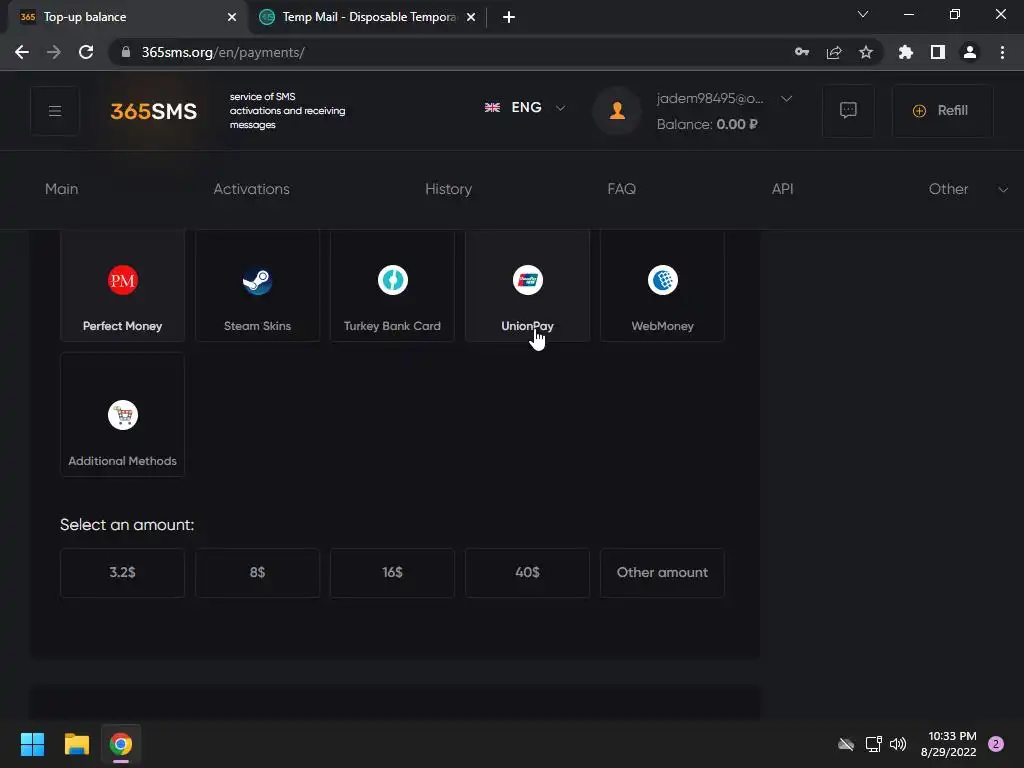Open the Activations page

[251, 189]
